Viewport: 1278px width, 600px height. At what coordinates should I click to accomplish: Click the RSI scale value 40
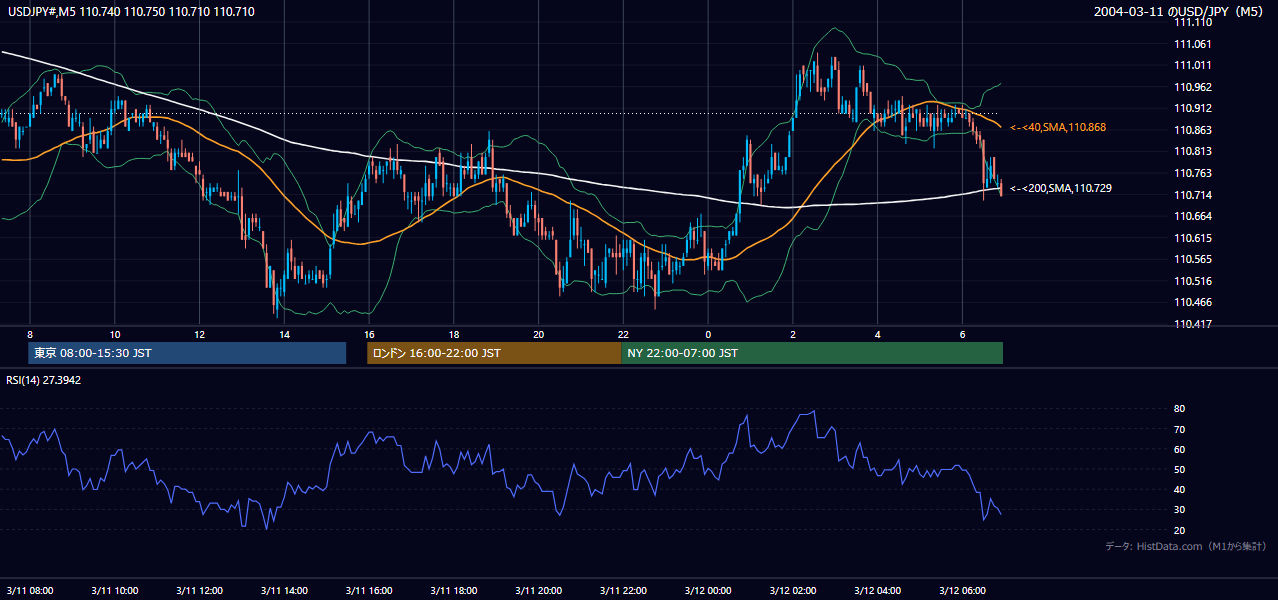(x=1179, y=489)
